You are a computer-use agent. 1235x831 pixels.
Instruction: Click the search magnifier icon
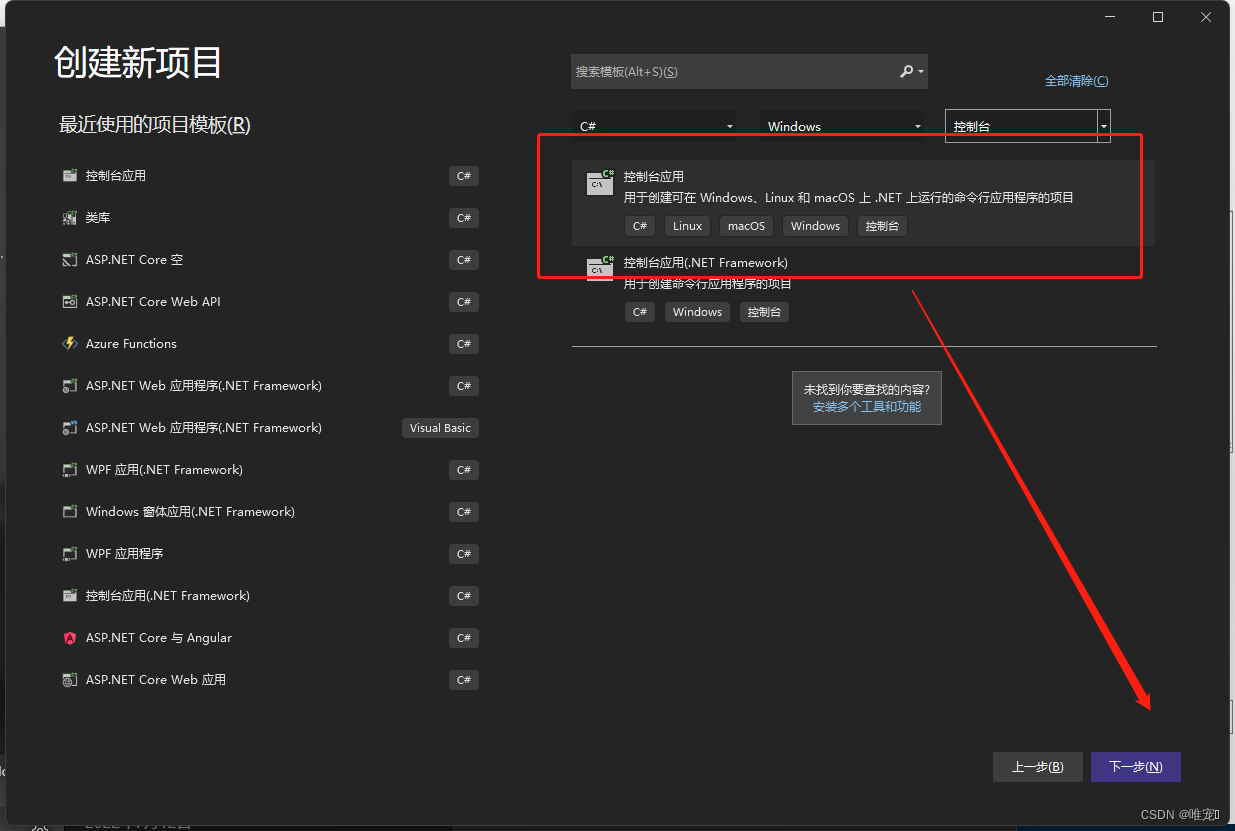coord(907,72)
